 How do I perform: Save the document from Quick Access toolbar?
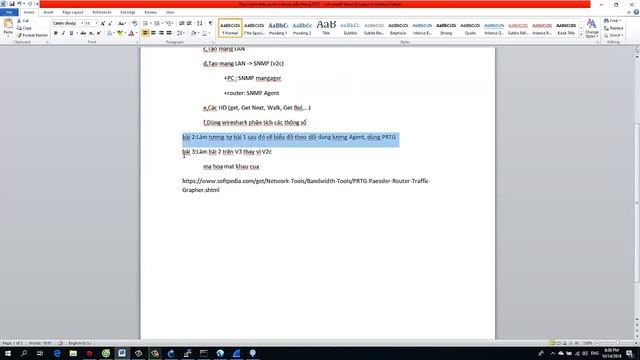click(12, 4)
